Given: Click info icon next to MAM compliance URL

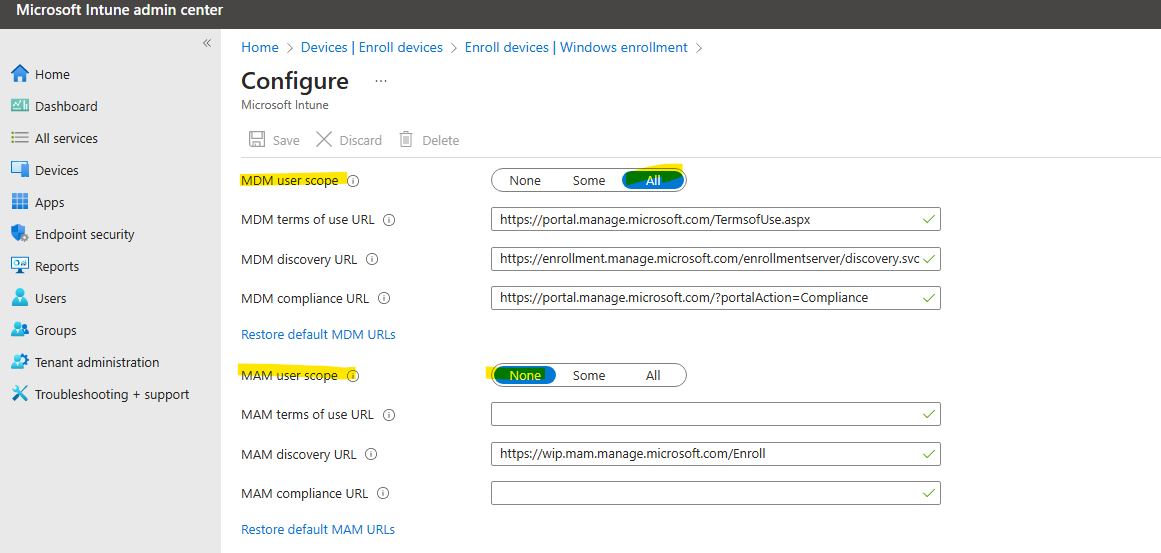Looking at the screenshot, I should [384, 493].
